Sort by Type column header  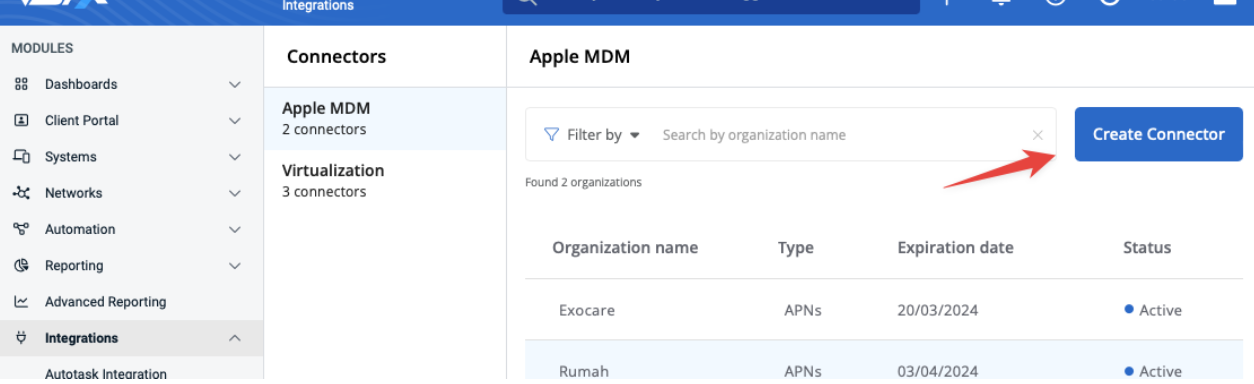coord(796,248)
